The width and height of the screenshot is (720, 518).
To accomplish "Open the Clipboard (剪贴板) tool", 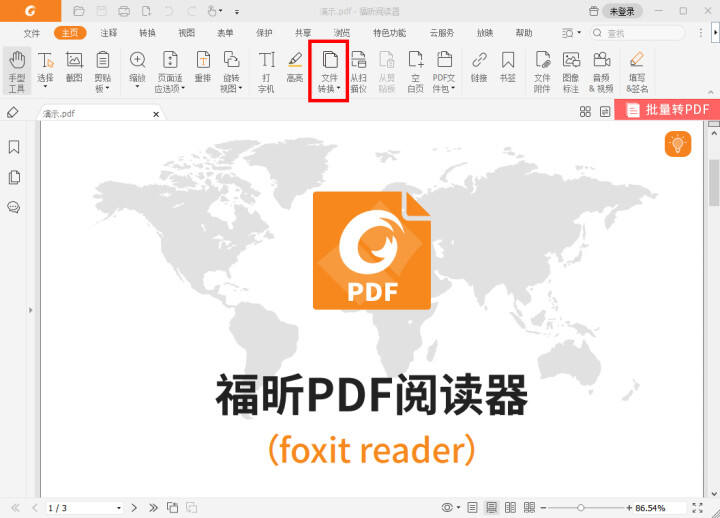I will [x=103, y=71].
